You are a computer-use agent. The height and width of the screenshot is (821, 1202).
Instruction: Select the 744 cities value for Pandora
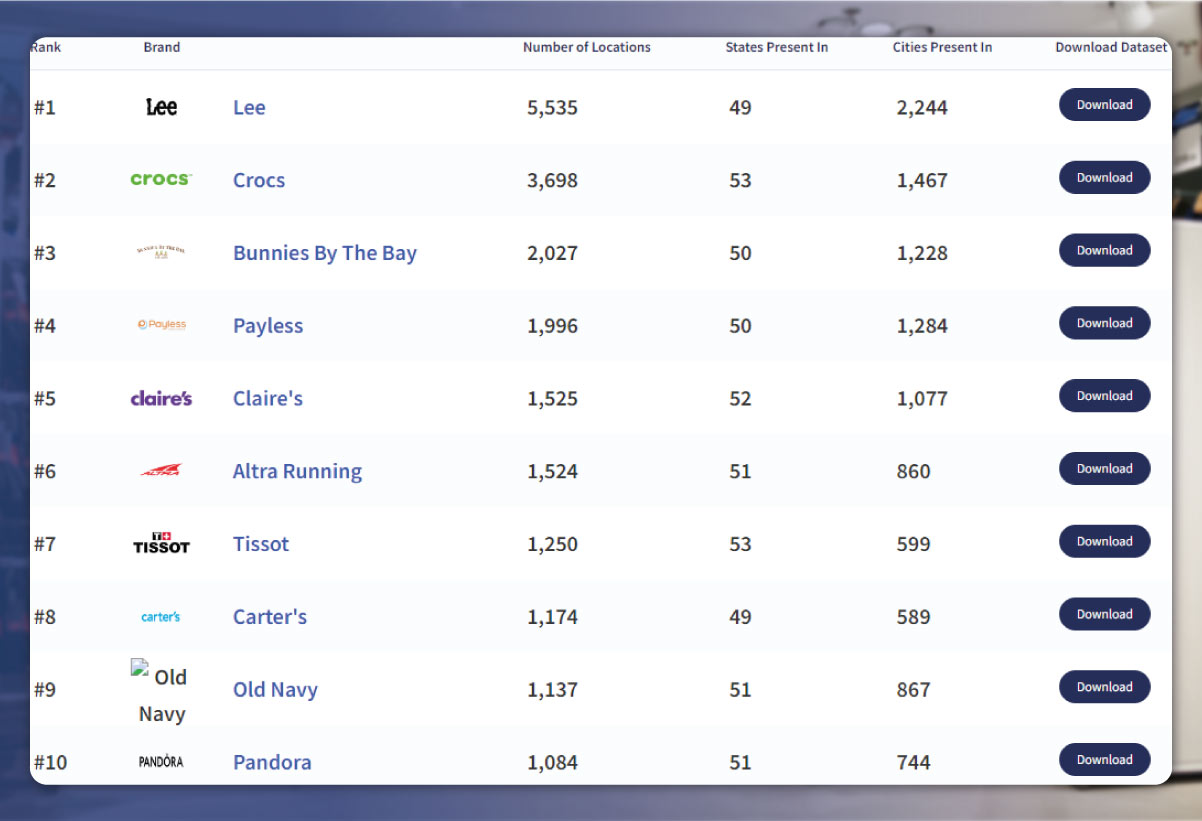pos(914,762)
